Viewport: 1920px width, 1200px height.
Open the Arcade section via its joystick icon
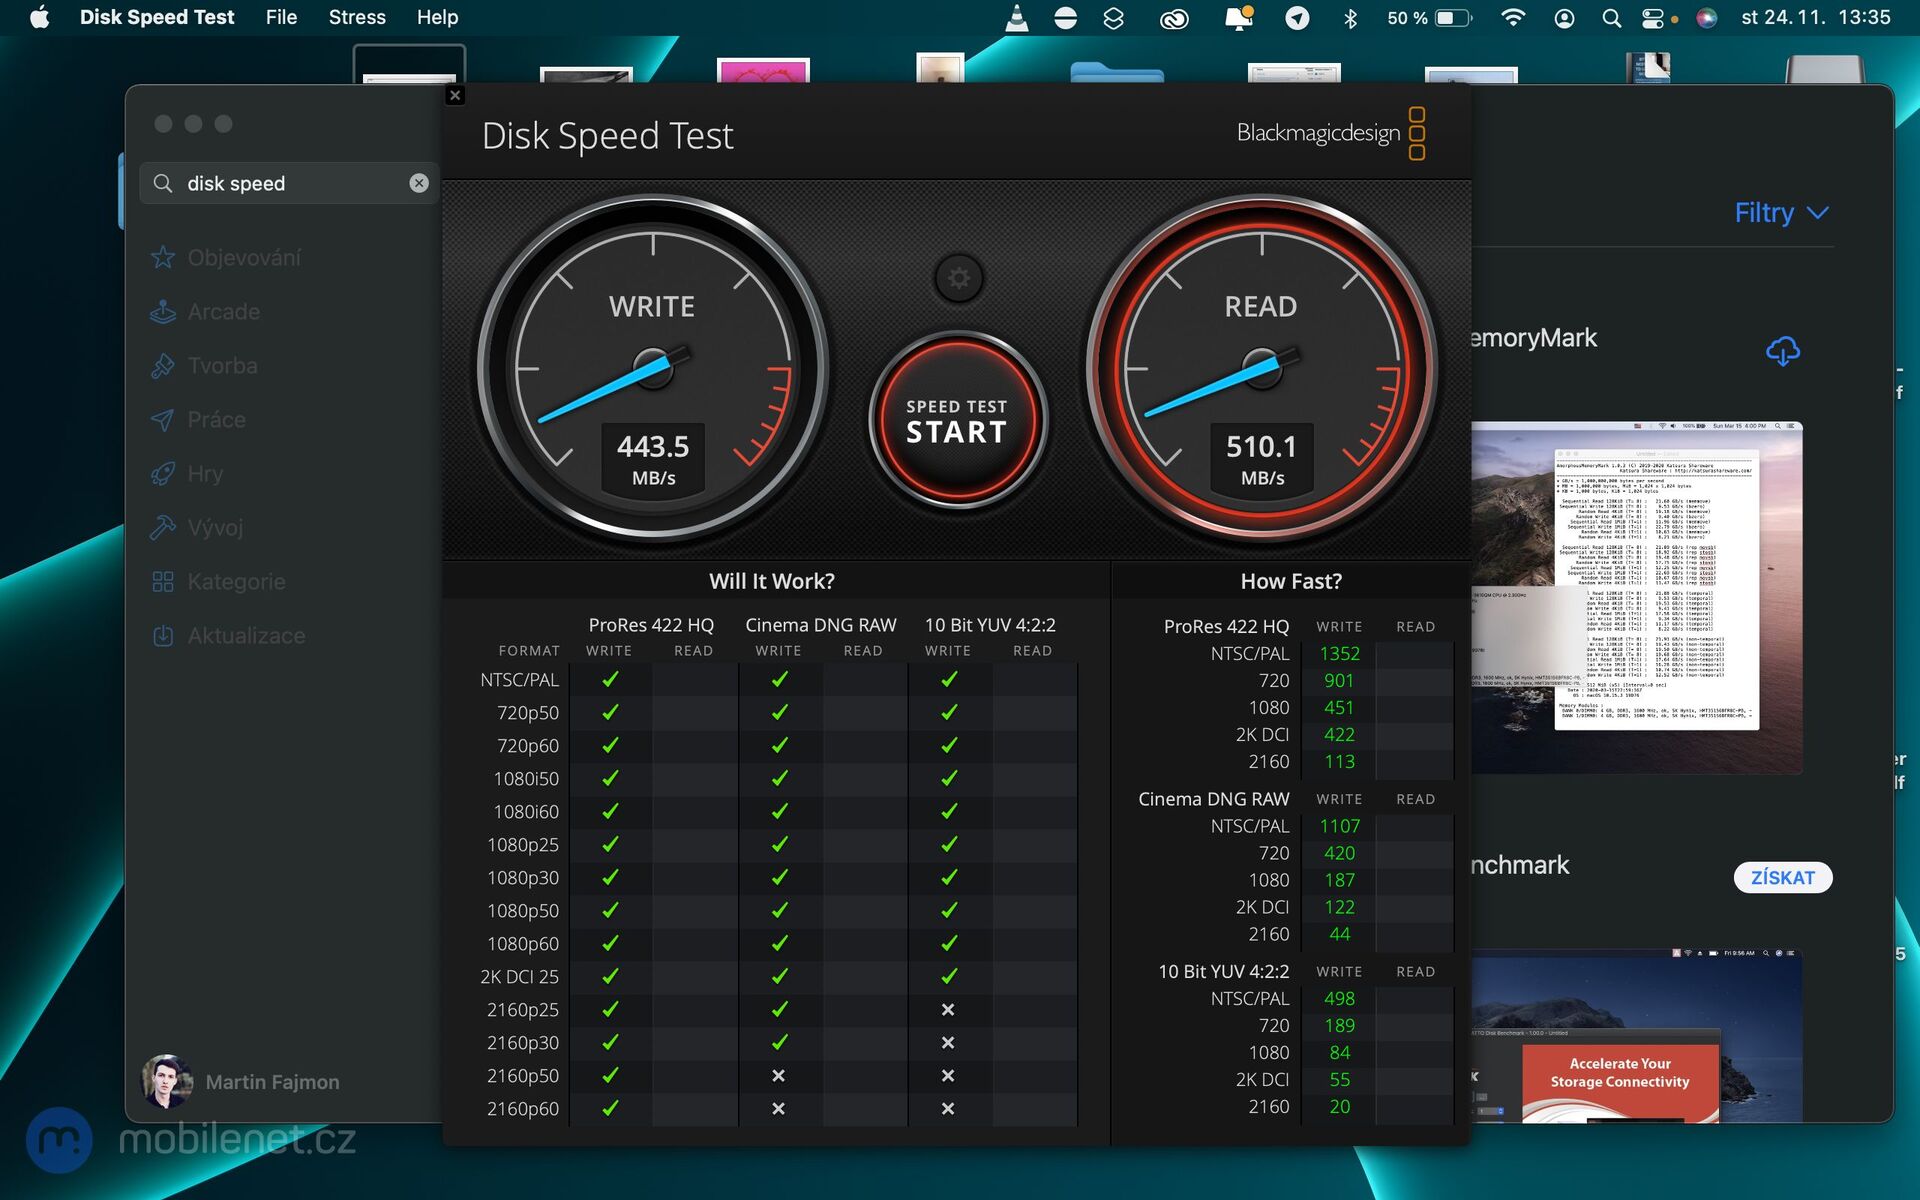163,311
